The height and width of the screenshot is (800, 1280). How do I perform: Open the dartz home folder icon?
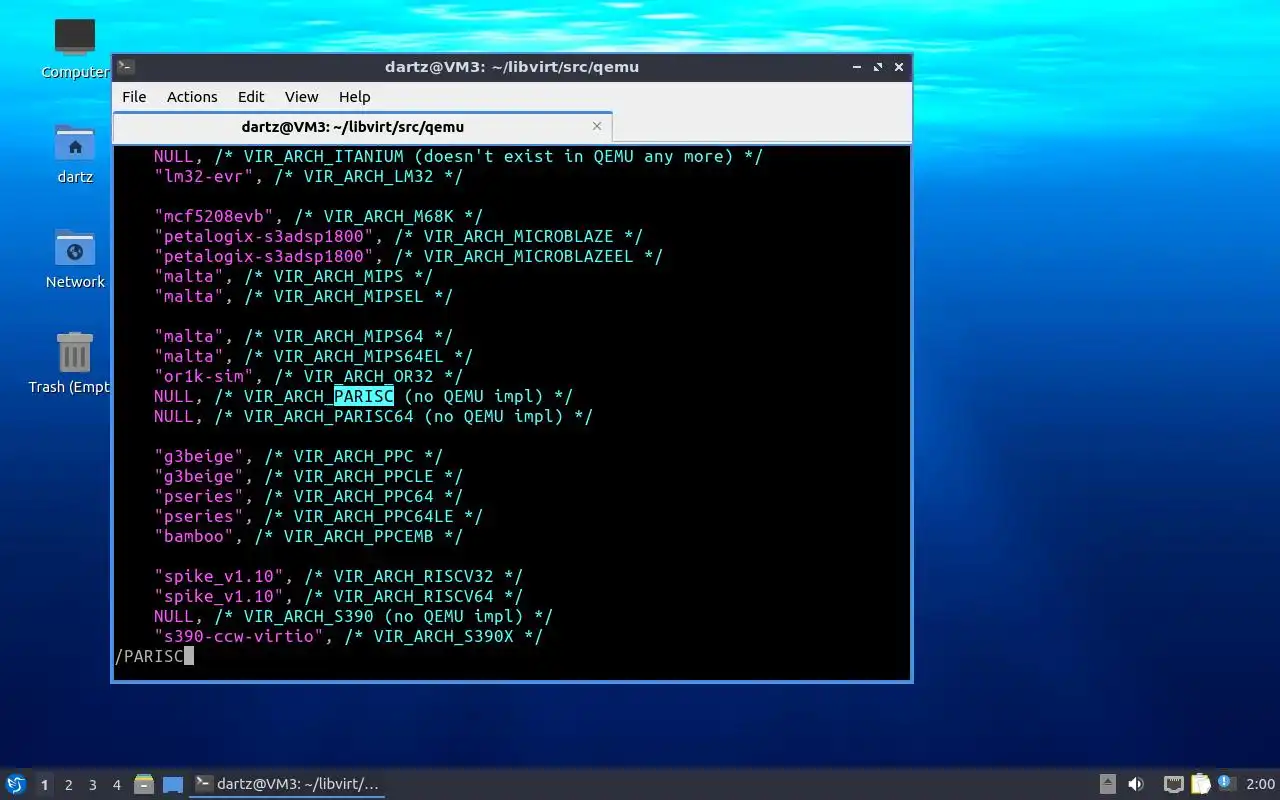(75, 154)
